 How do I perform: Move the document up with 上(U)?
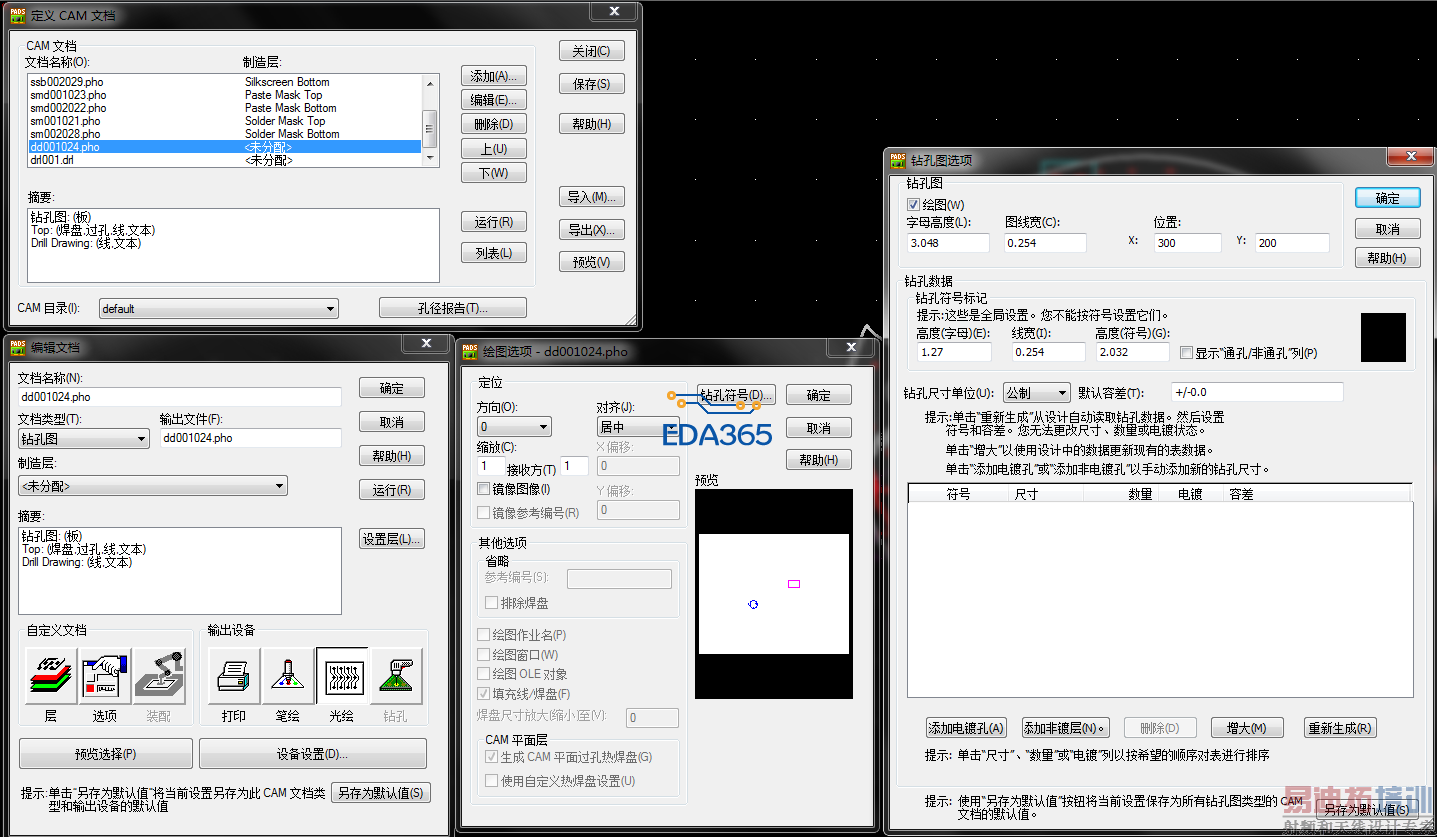(494, 149)
